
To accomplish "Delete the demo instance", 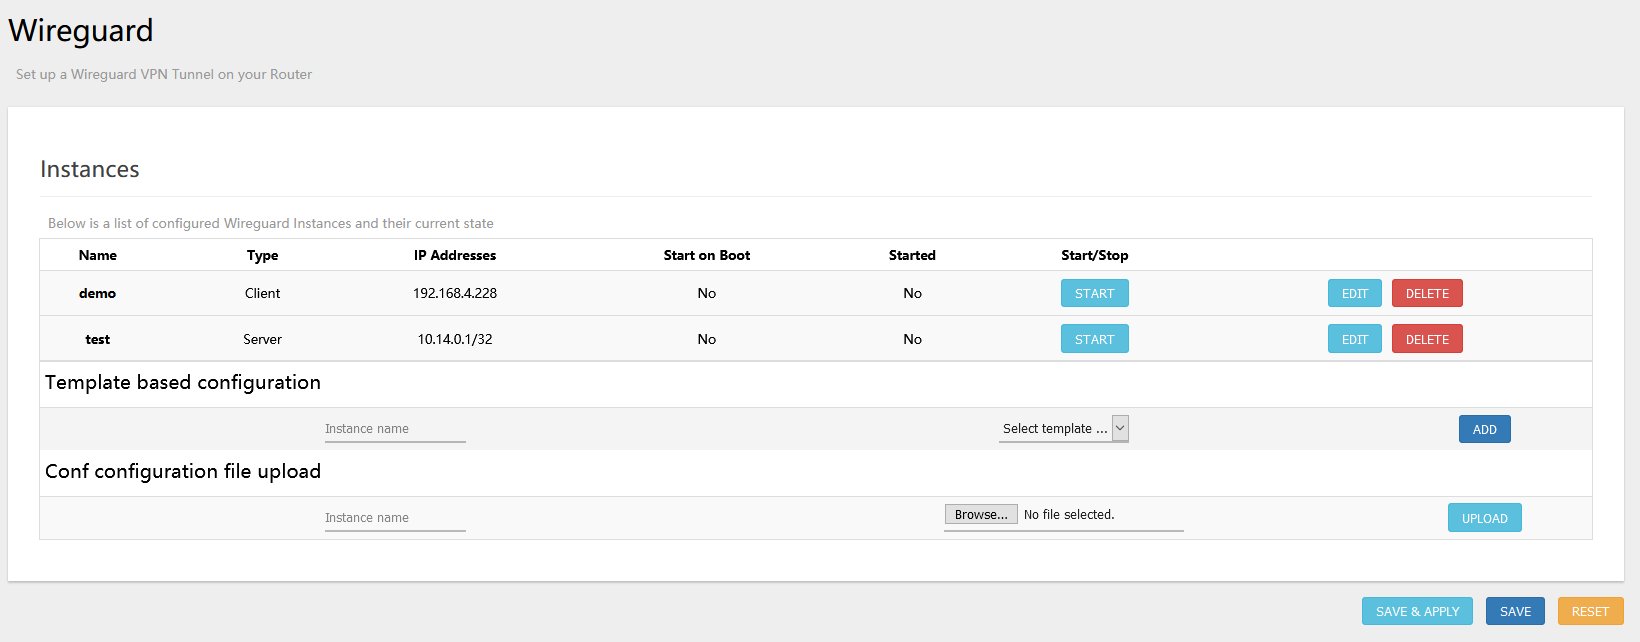I will (1427, 293).
